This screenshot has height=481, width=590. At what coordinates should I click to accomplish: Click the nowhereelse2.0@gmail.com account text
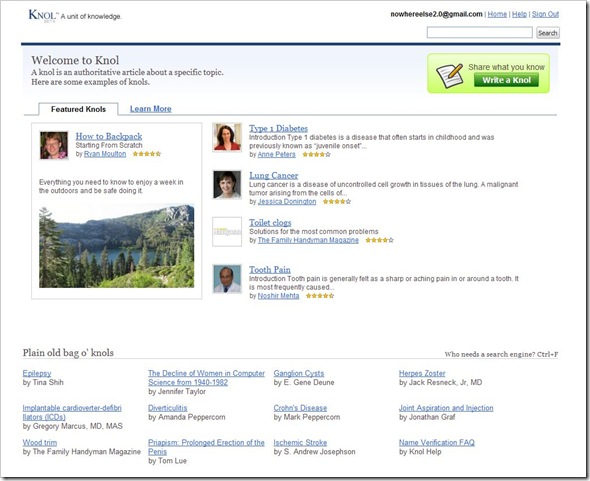pos(436,14)
